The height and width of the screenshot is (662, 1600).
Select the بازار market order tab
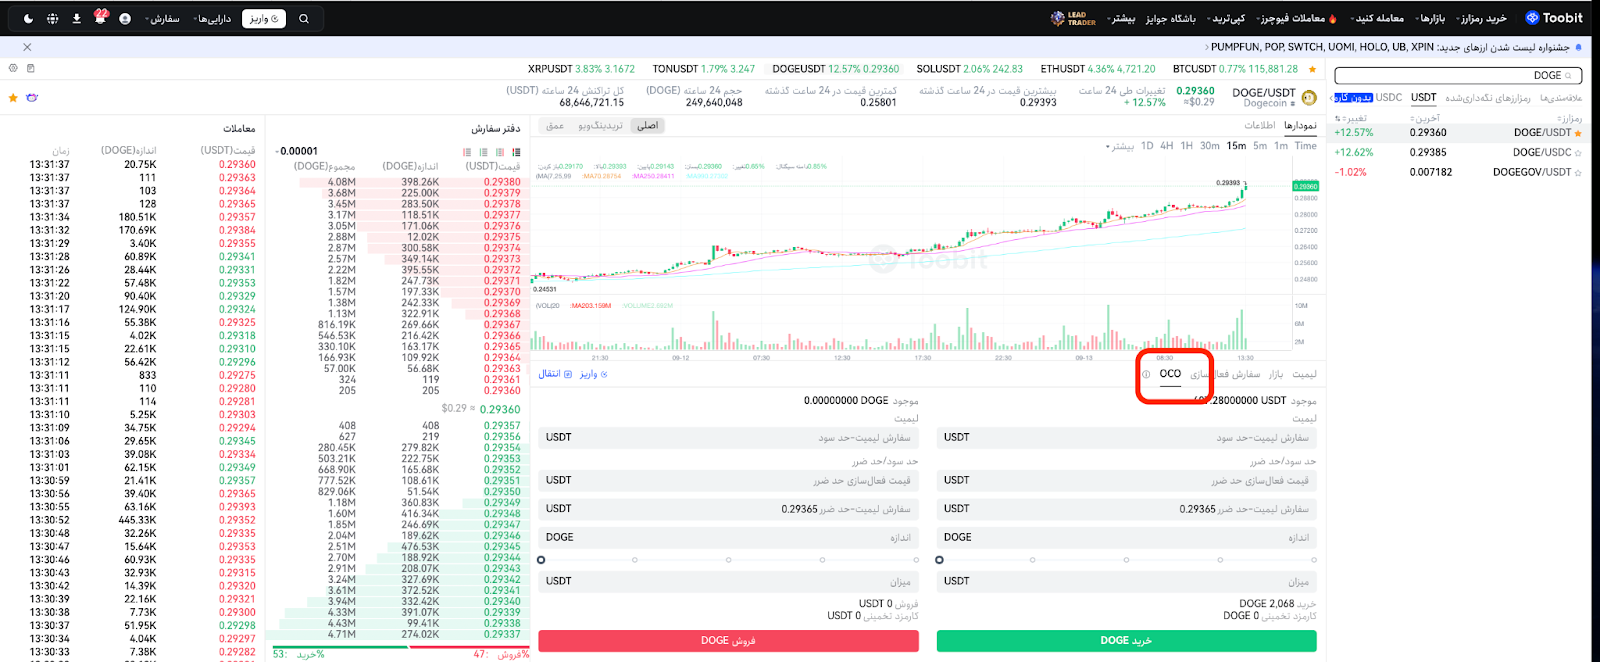pos(1276,374)
